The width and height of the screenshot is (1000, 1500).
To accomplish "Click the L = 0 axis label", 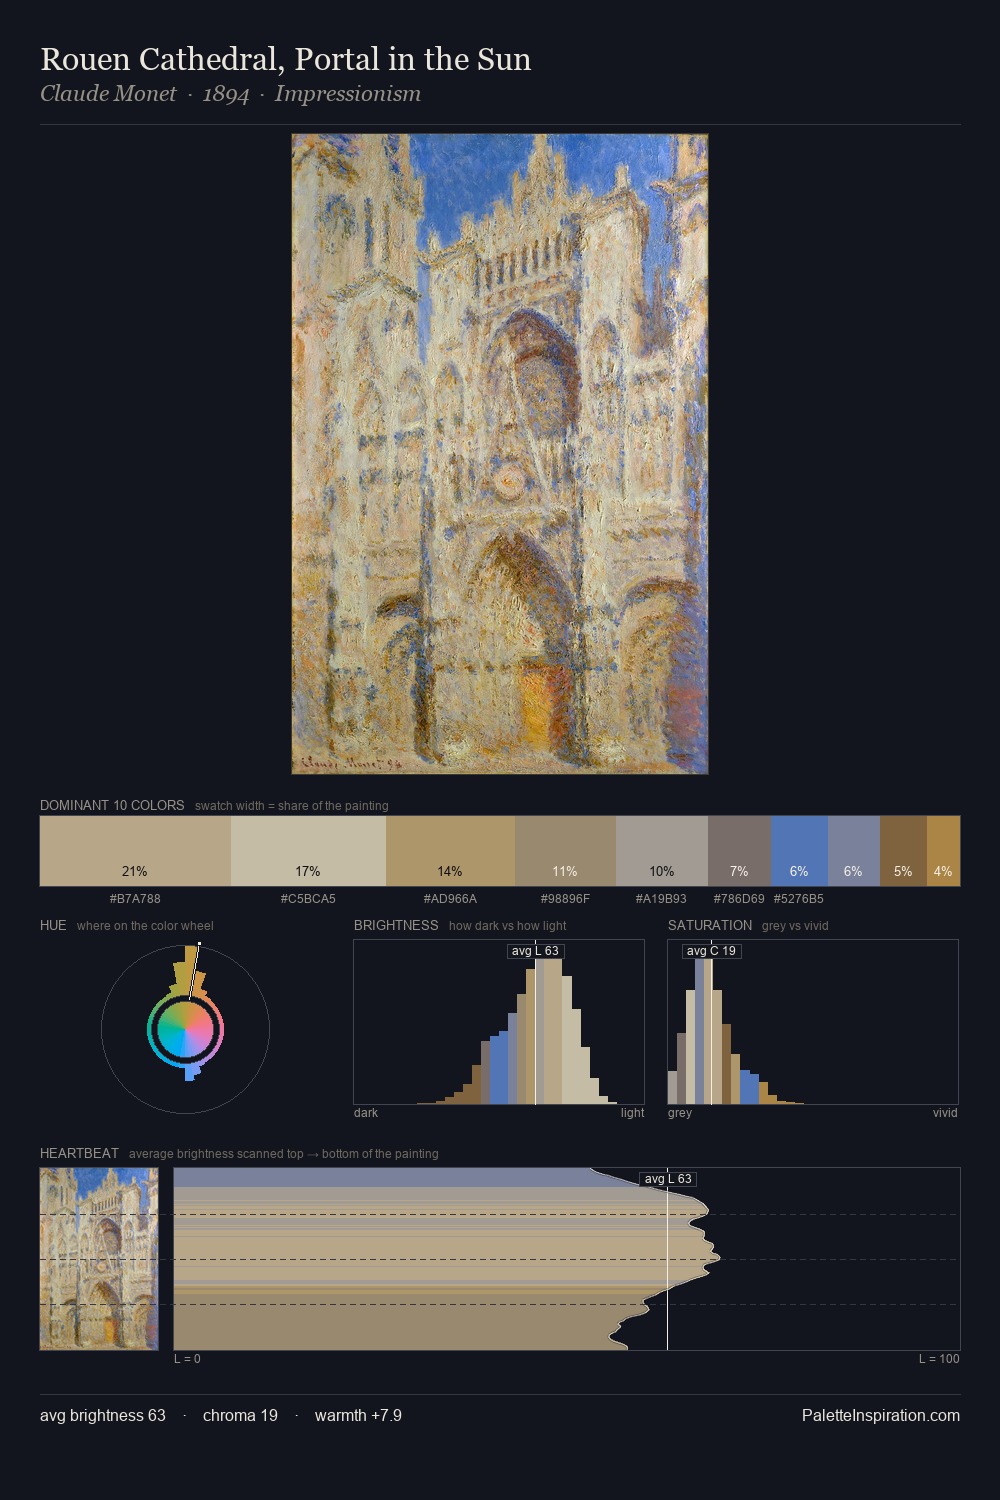I will (187, 1359).
